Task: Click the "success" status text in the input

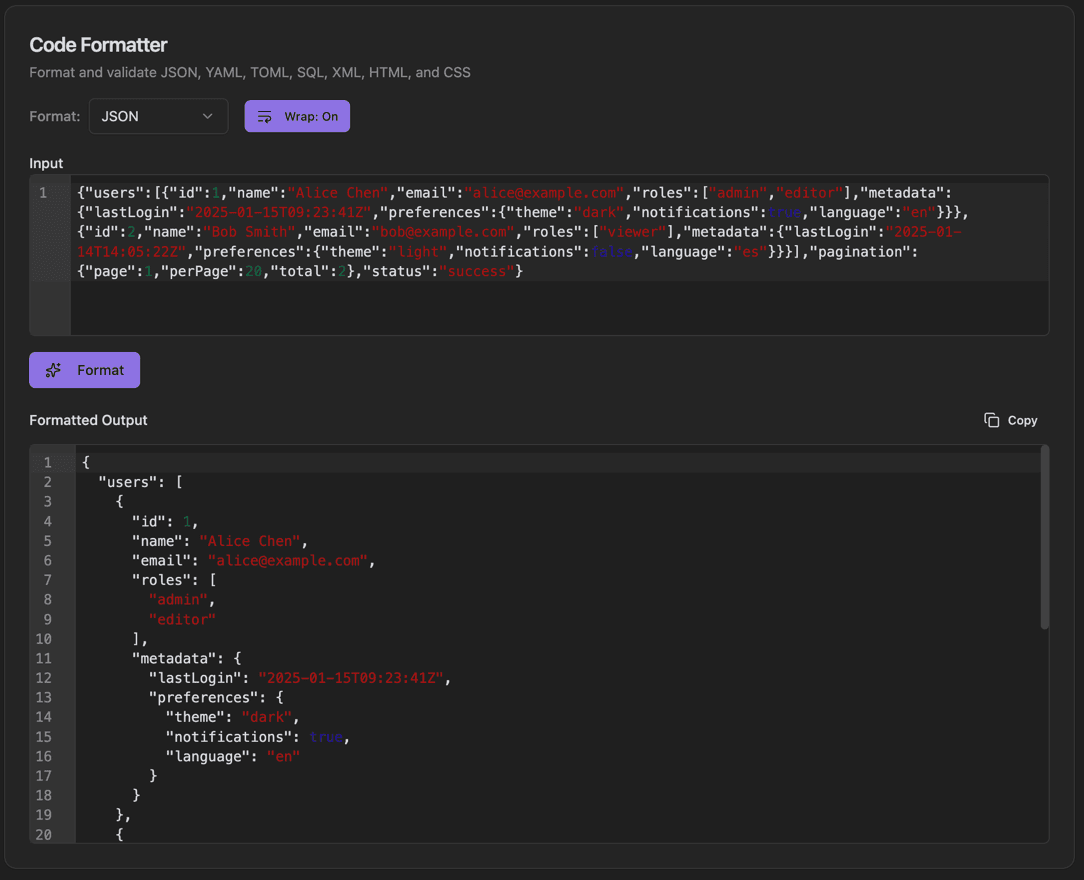Action: pyautogui.click(x=477, y=271)
